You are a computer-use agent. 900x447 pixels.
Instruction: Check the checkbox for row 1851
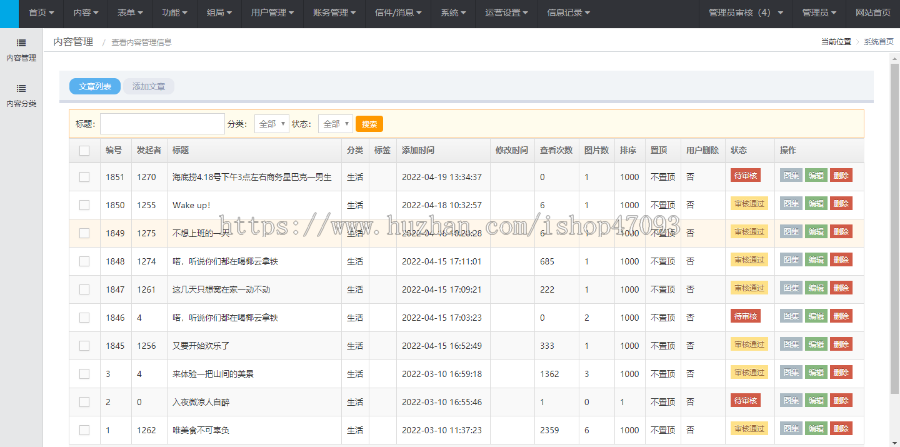84,177
